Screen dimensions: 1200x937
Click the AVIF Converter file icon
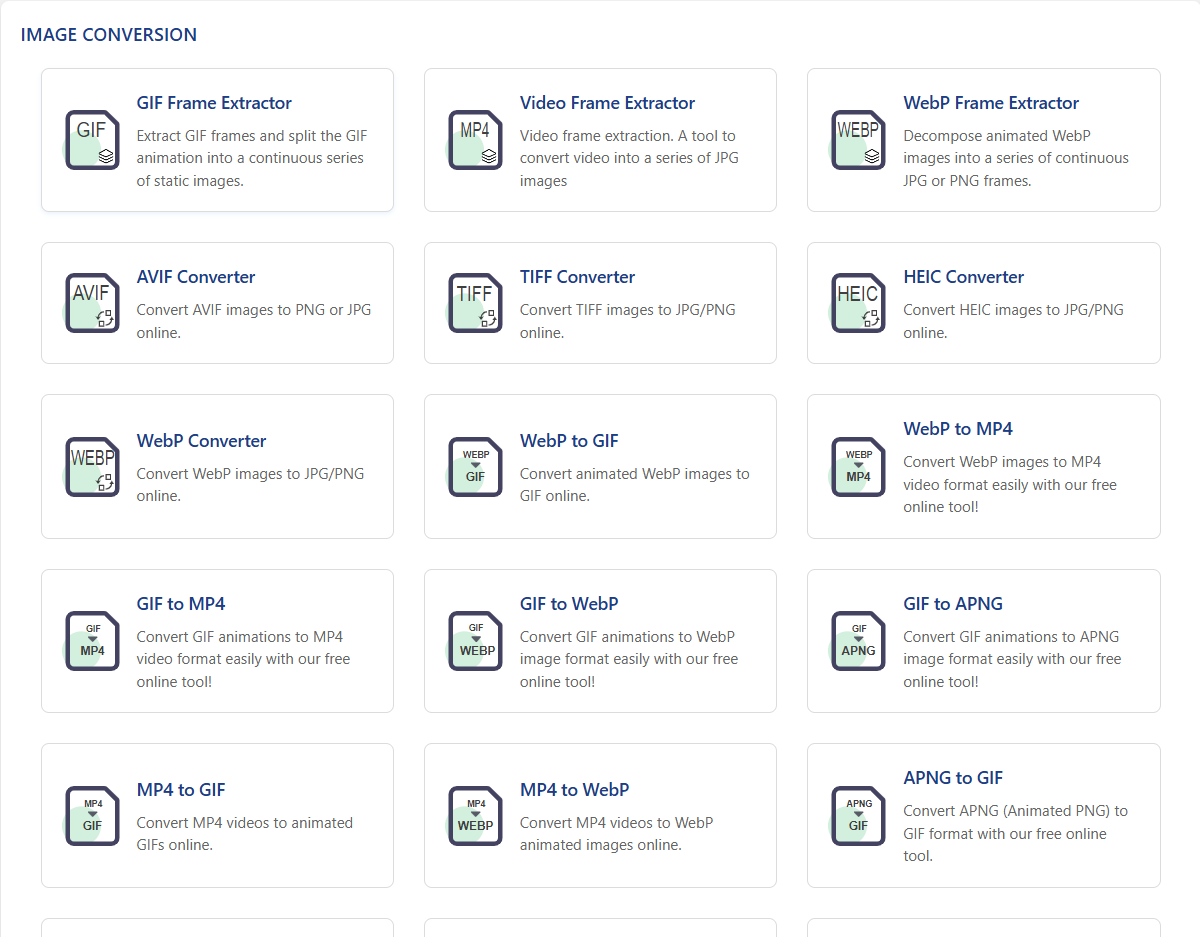click(93, 303)
